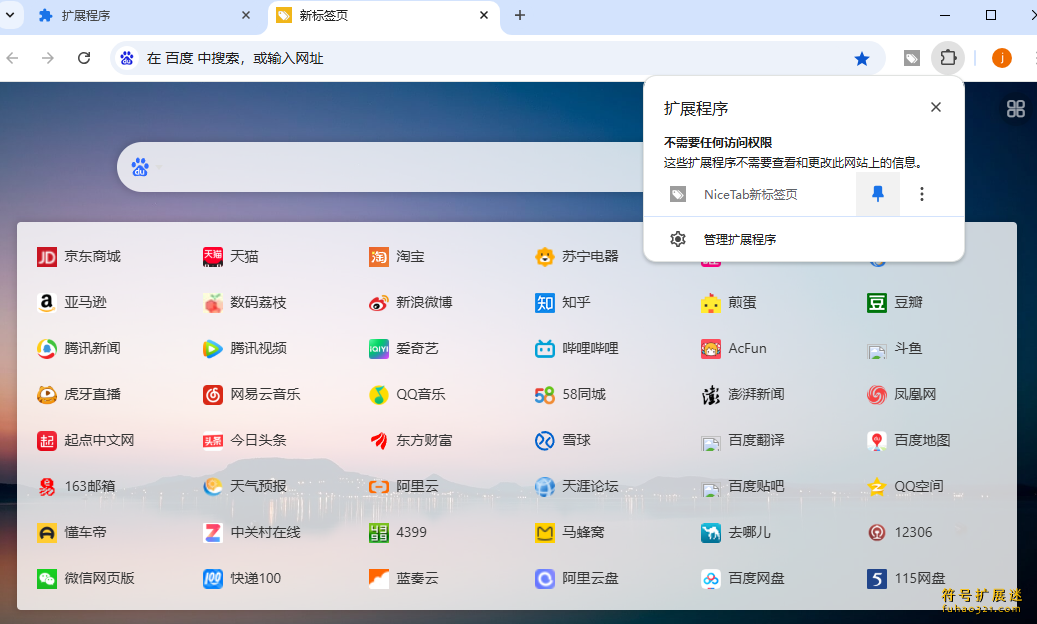Open the 百度网盘 icon
Viewport: 1037px width, 624px height.
[x=710, y=578]
